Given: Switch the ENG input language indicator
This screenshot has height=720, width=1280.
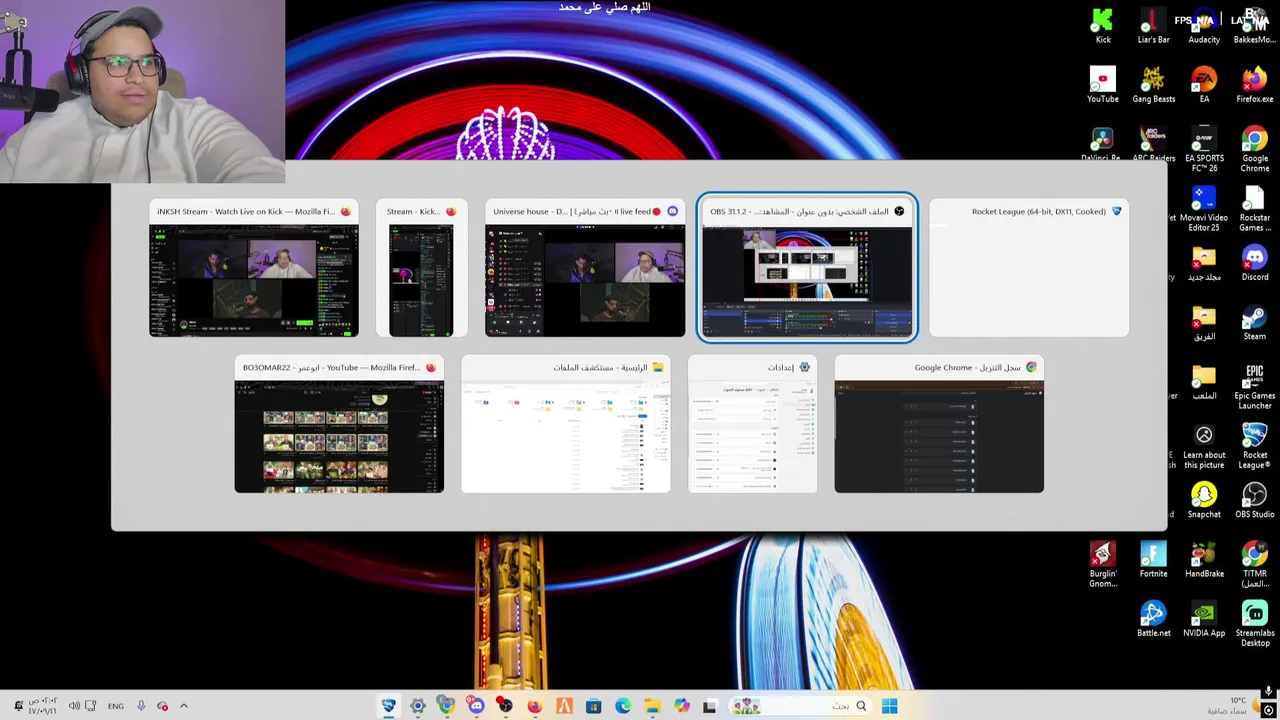Looking at the screenshot, I should click(x=116, y=706).
